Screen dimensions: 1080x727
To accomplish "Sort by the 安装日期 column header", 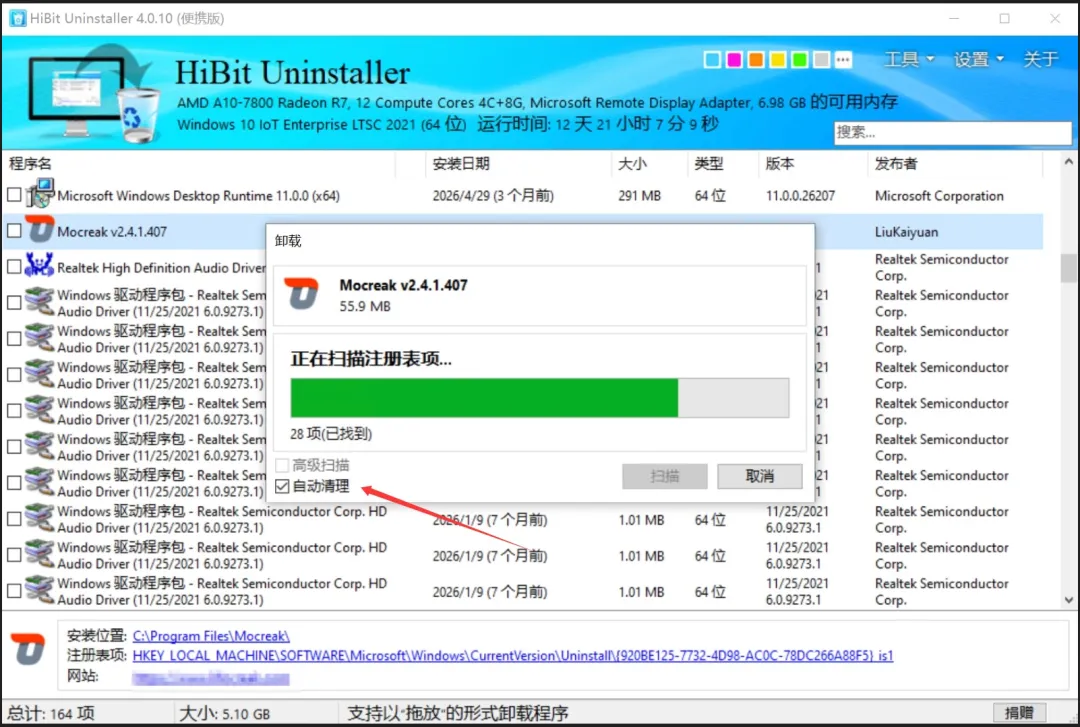I will [461, 164].
